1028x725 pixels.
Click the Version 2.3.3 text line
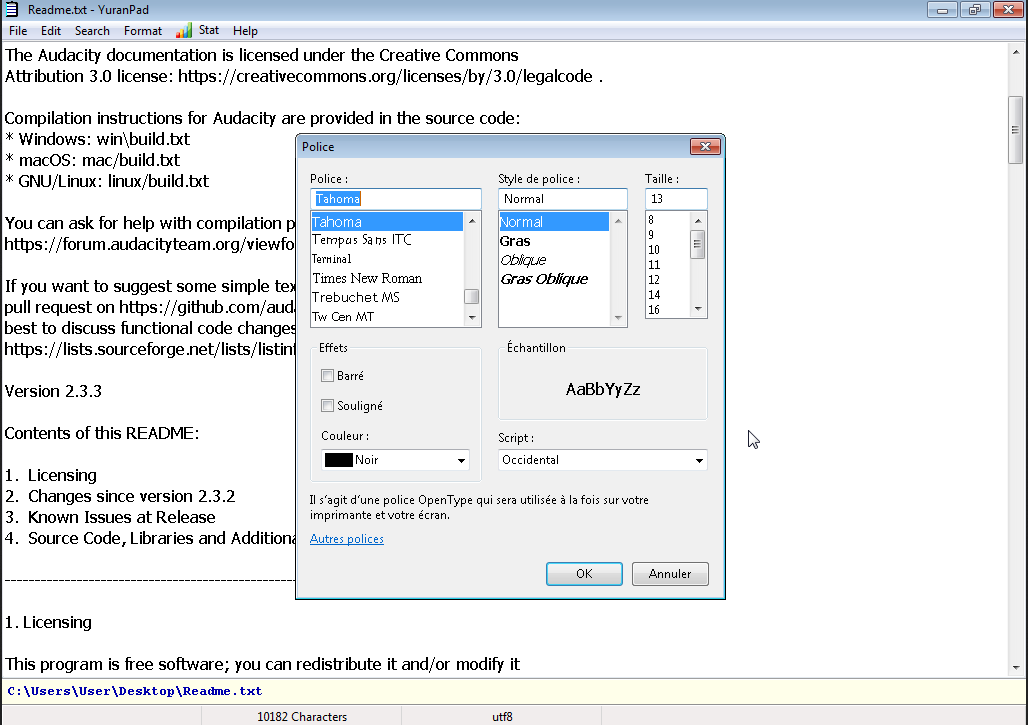point(53,391)
